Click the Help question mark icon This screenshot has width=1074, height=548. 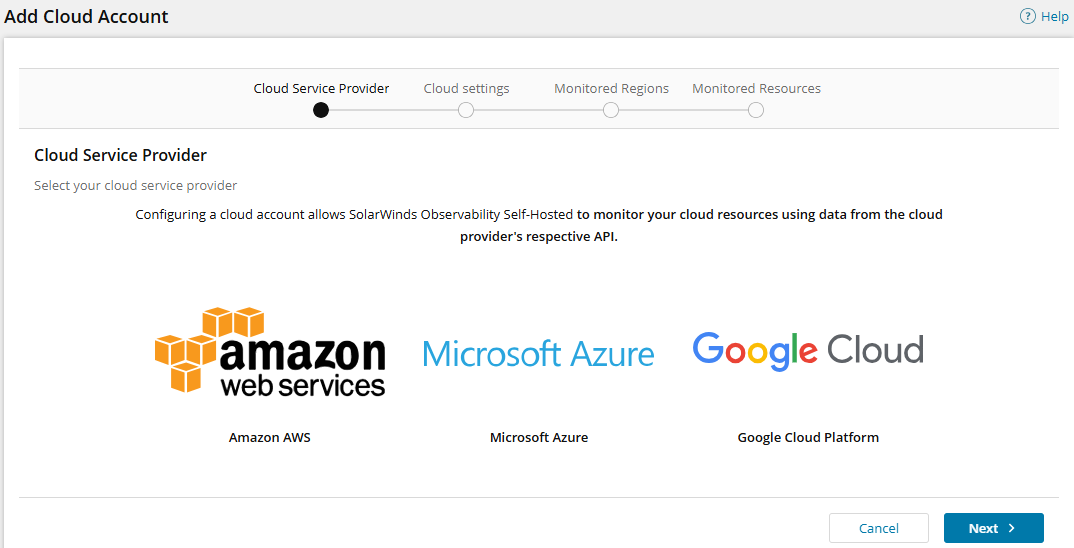click(1027, 17)
